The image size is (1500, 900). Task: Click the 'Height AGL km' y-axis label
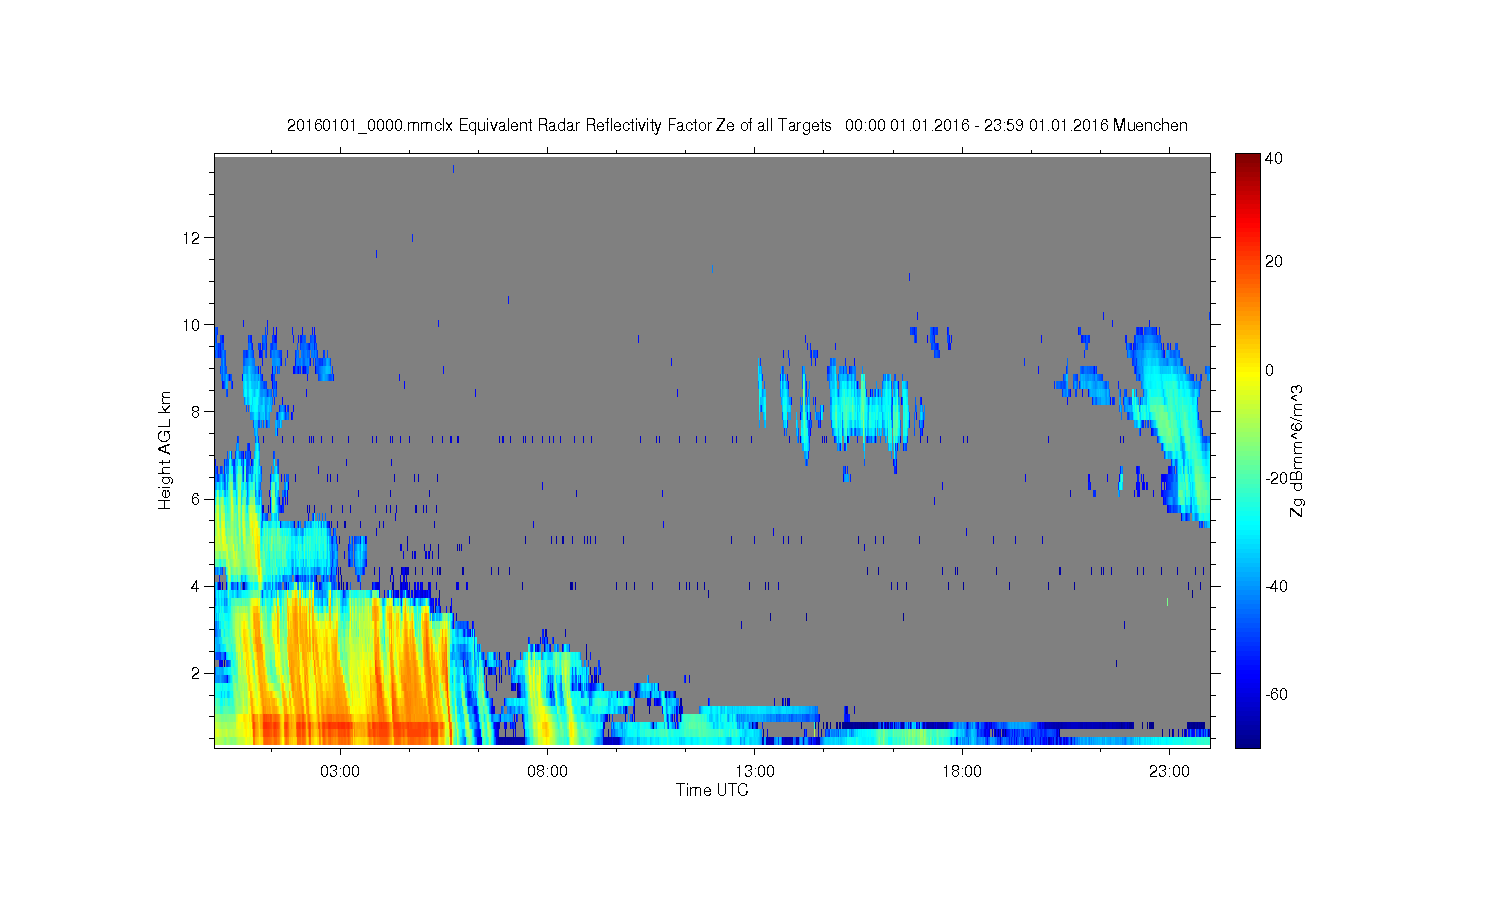[x=165, y=450]
